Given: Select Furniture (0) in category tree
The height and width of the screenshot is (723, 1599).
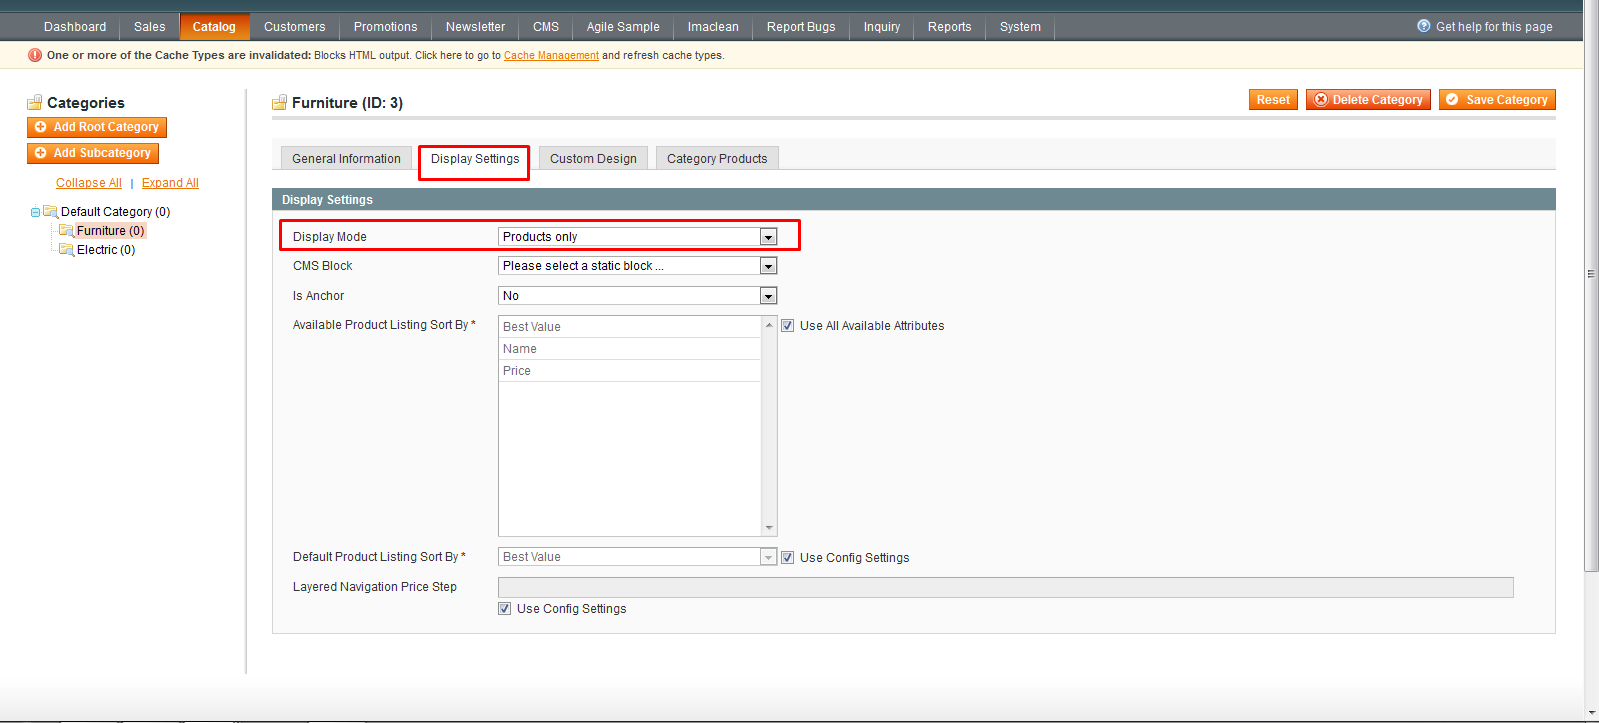Looking at the screenshot, I should (110, 231).
